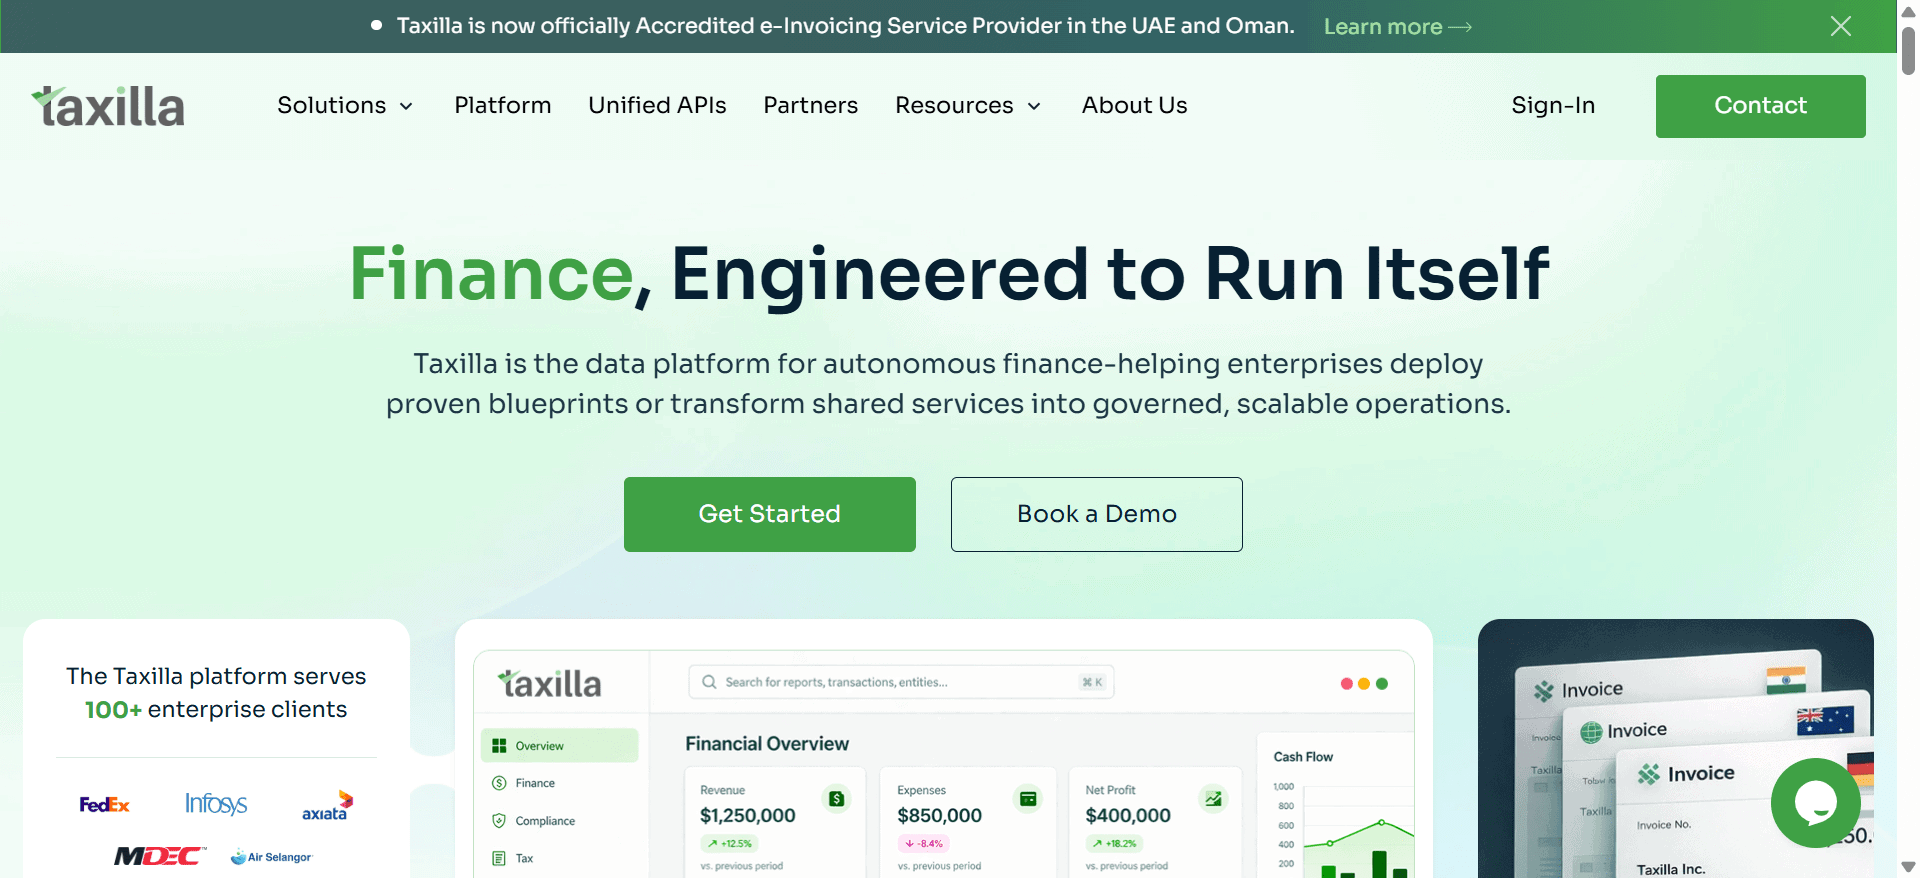This screenshot has width=1920, height=878.
Task: Click the search magnifier icon in dashboard
Action: (709, 682)
